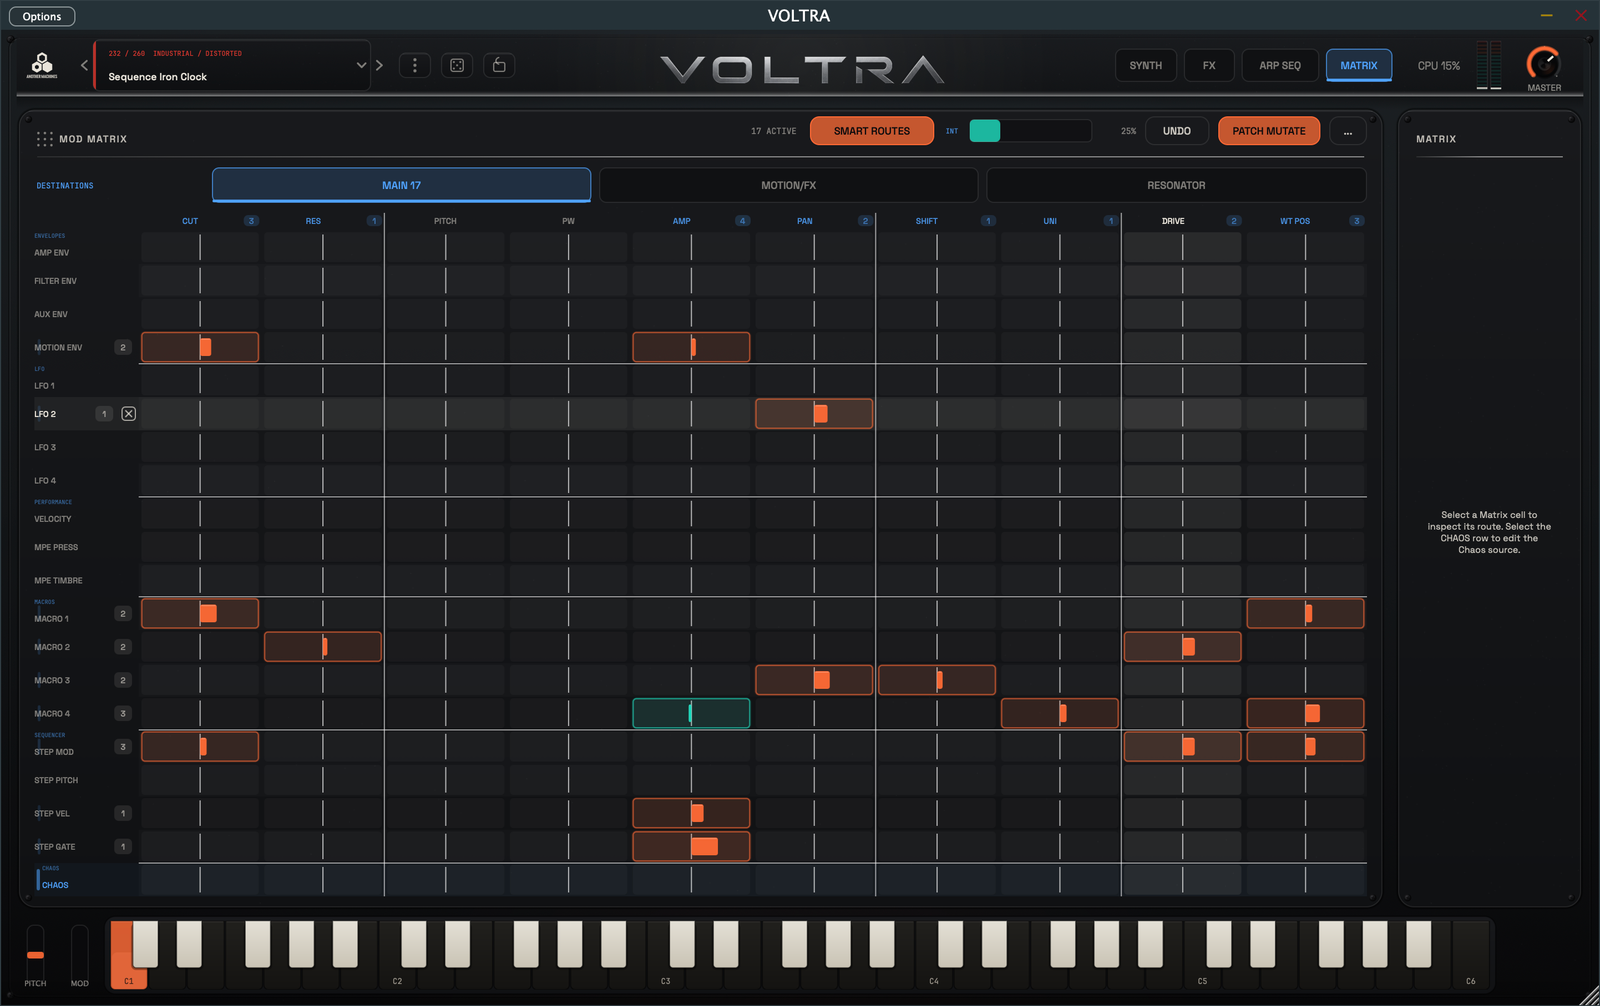Open the three-dot preset menu

pyautogui.click(x=415, y=65)
